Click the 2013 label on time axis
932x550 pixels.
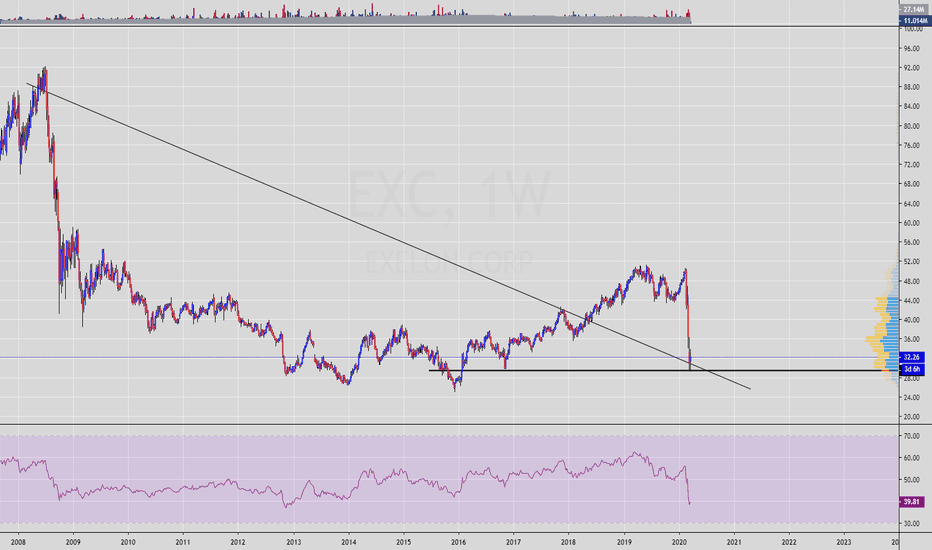click(x=294, y=542)
